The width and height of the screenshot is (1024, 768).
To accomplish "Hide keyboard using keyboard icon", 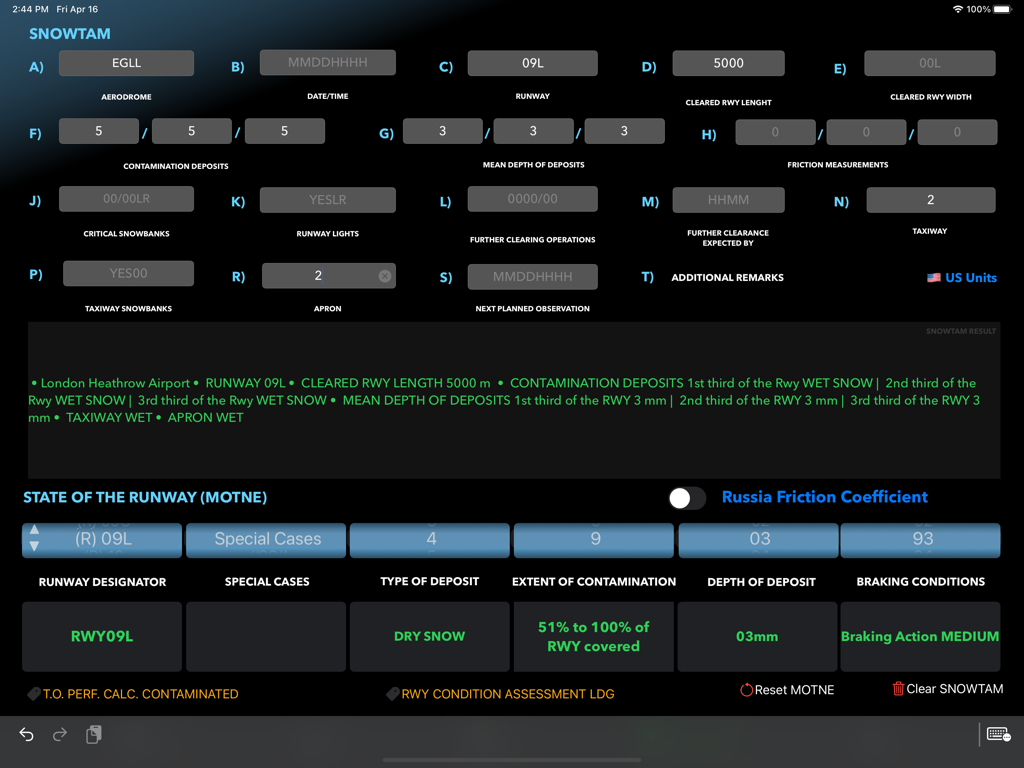I will pos(999,735).
